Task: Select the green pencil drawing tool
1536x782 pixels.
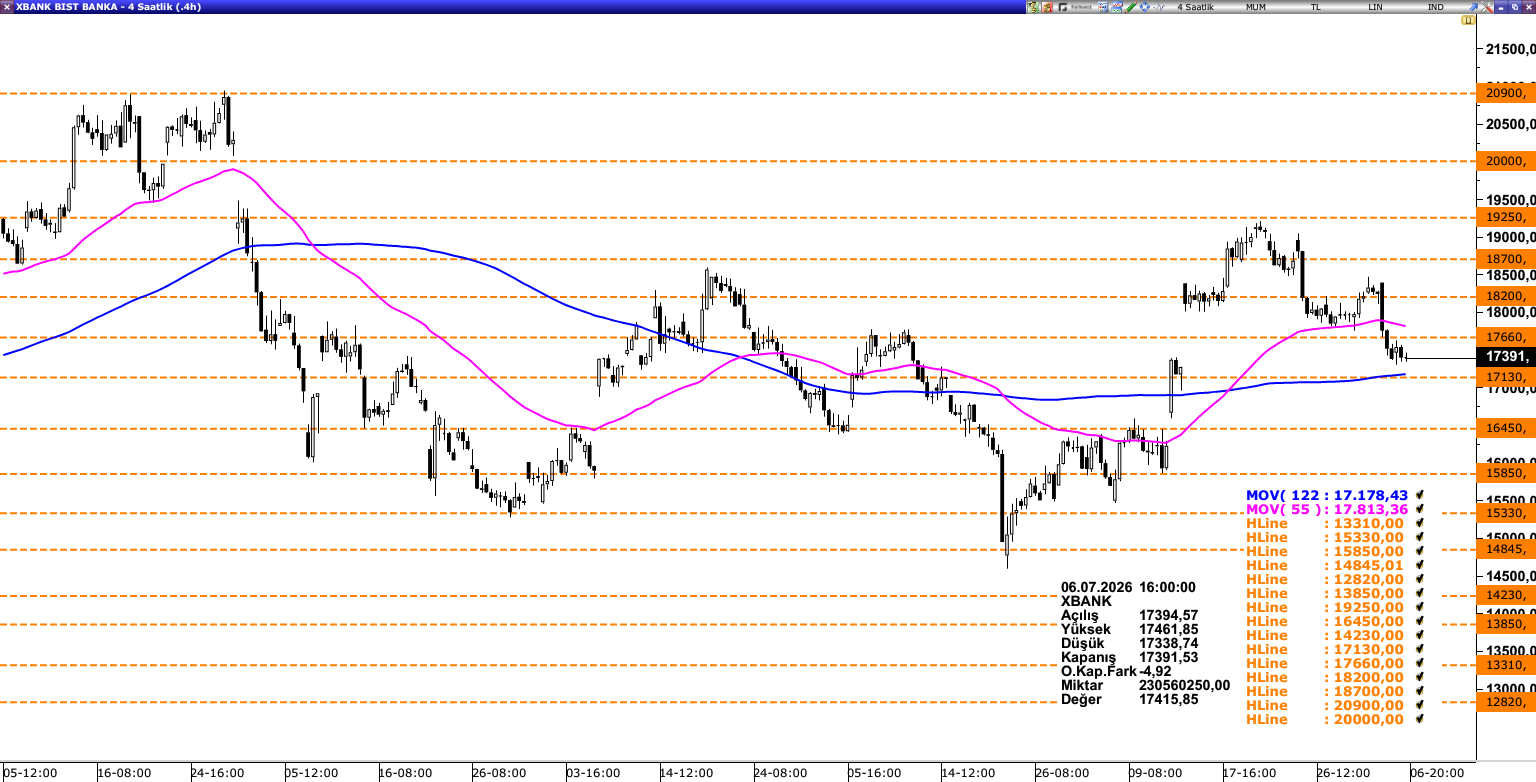Action: (1130, 7)
